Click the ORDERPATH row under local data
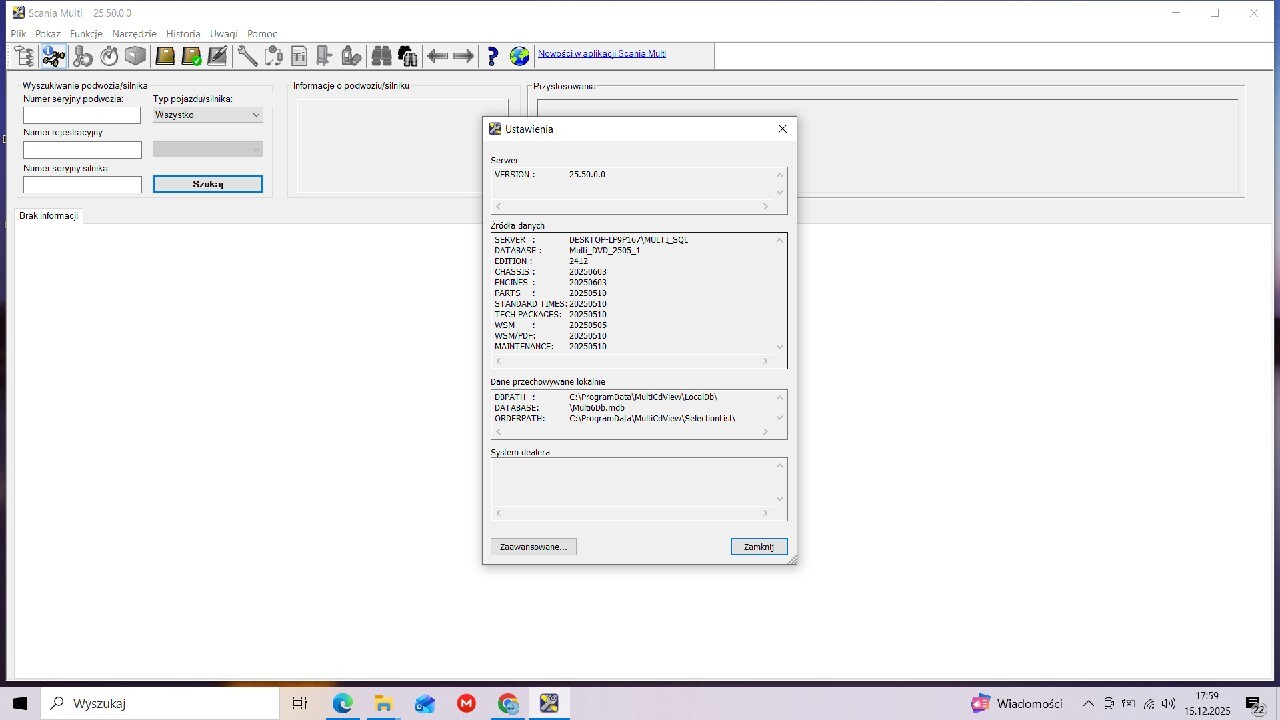The image size is (1280, 720). coord(615,418)
